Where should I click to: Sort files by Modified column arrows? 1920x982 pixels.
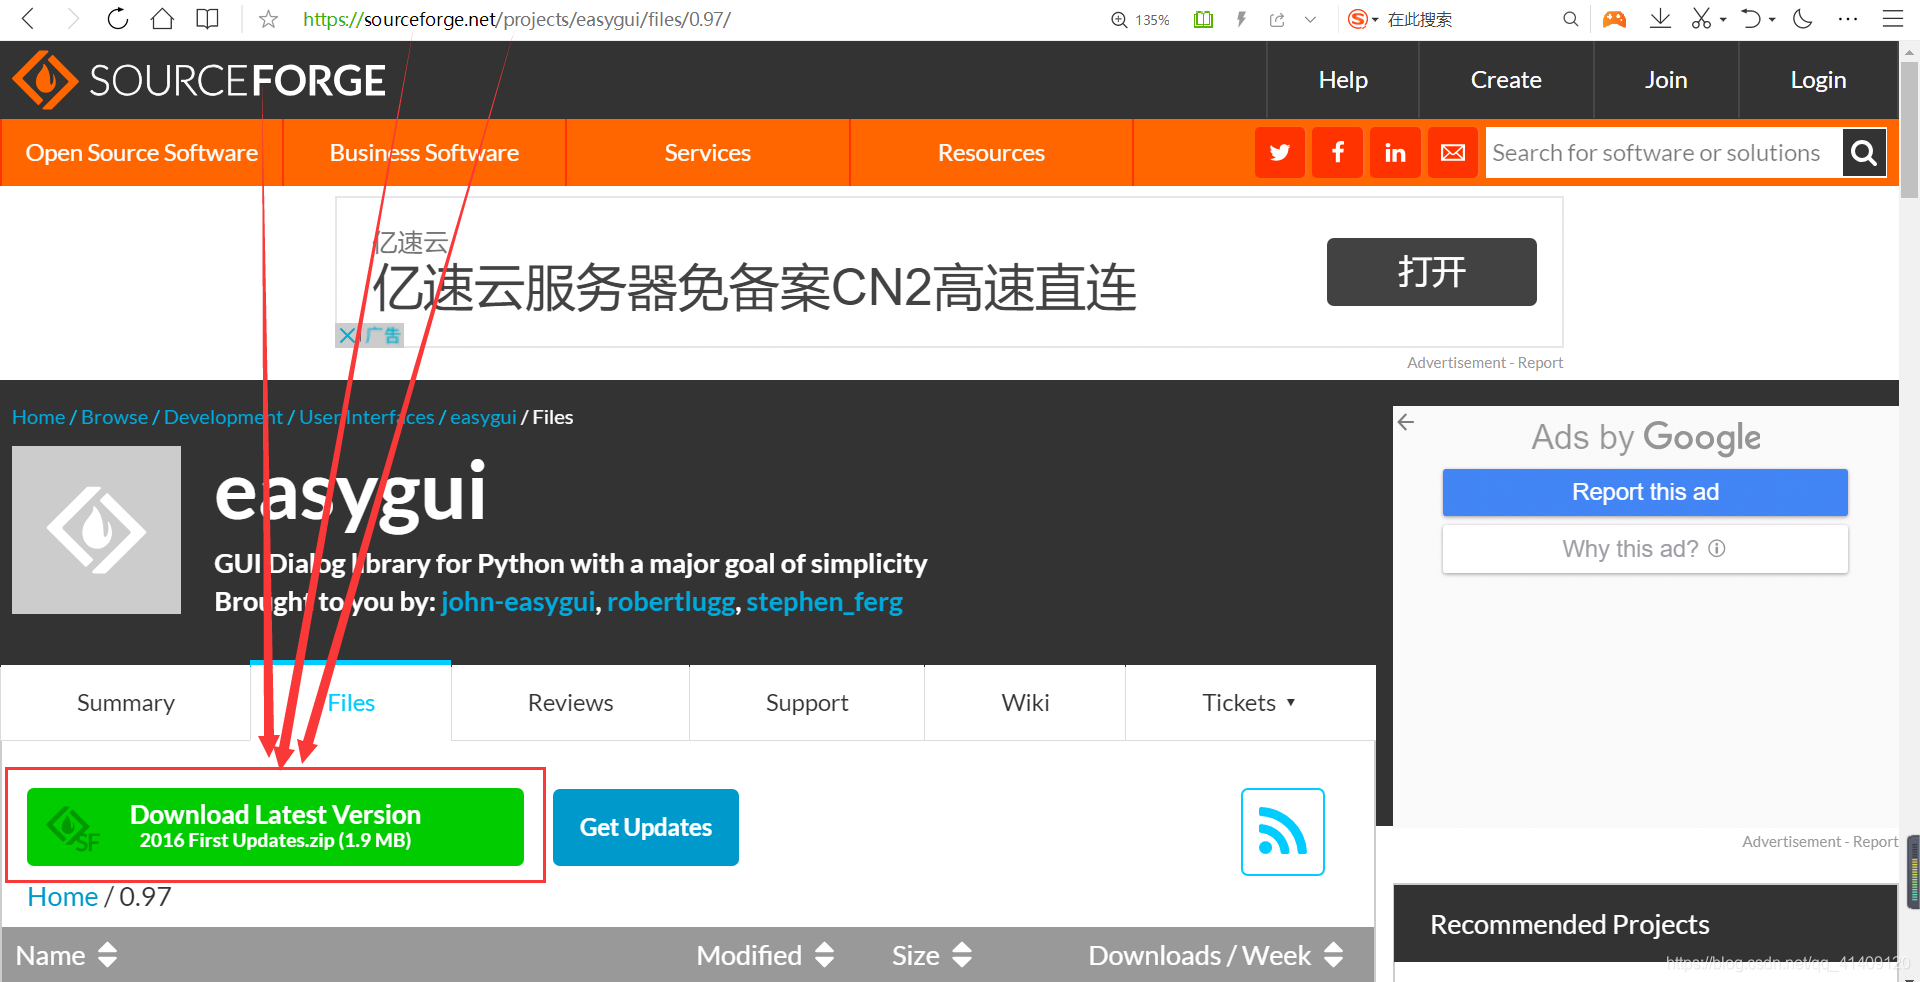pos(824,955)
